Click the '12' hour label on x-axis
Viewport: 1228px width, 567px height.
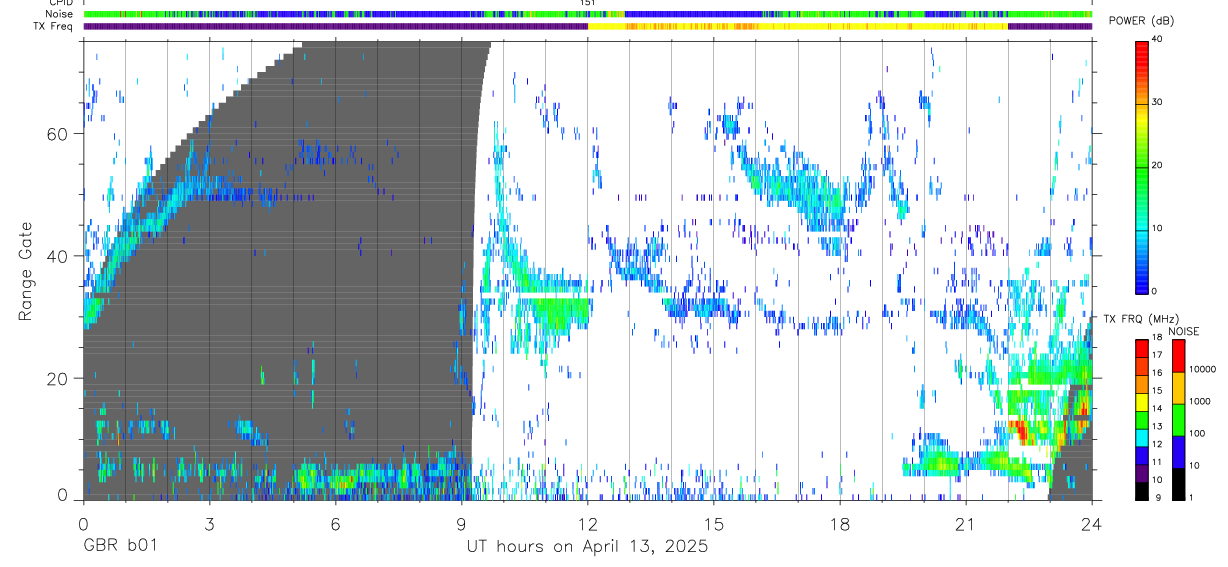[587, 524]
